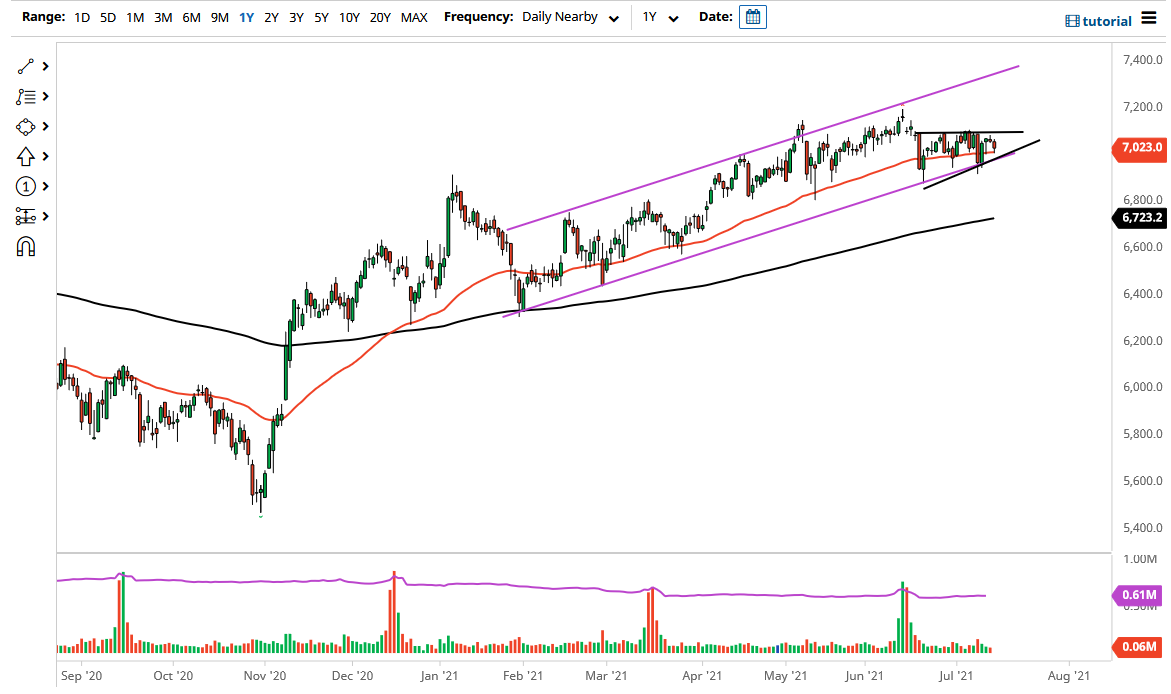Toggle the magnet snap tool
Image resolution: width=1171 pixels, height=694 pixels.
[x=27, y=246]
